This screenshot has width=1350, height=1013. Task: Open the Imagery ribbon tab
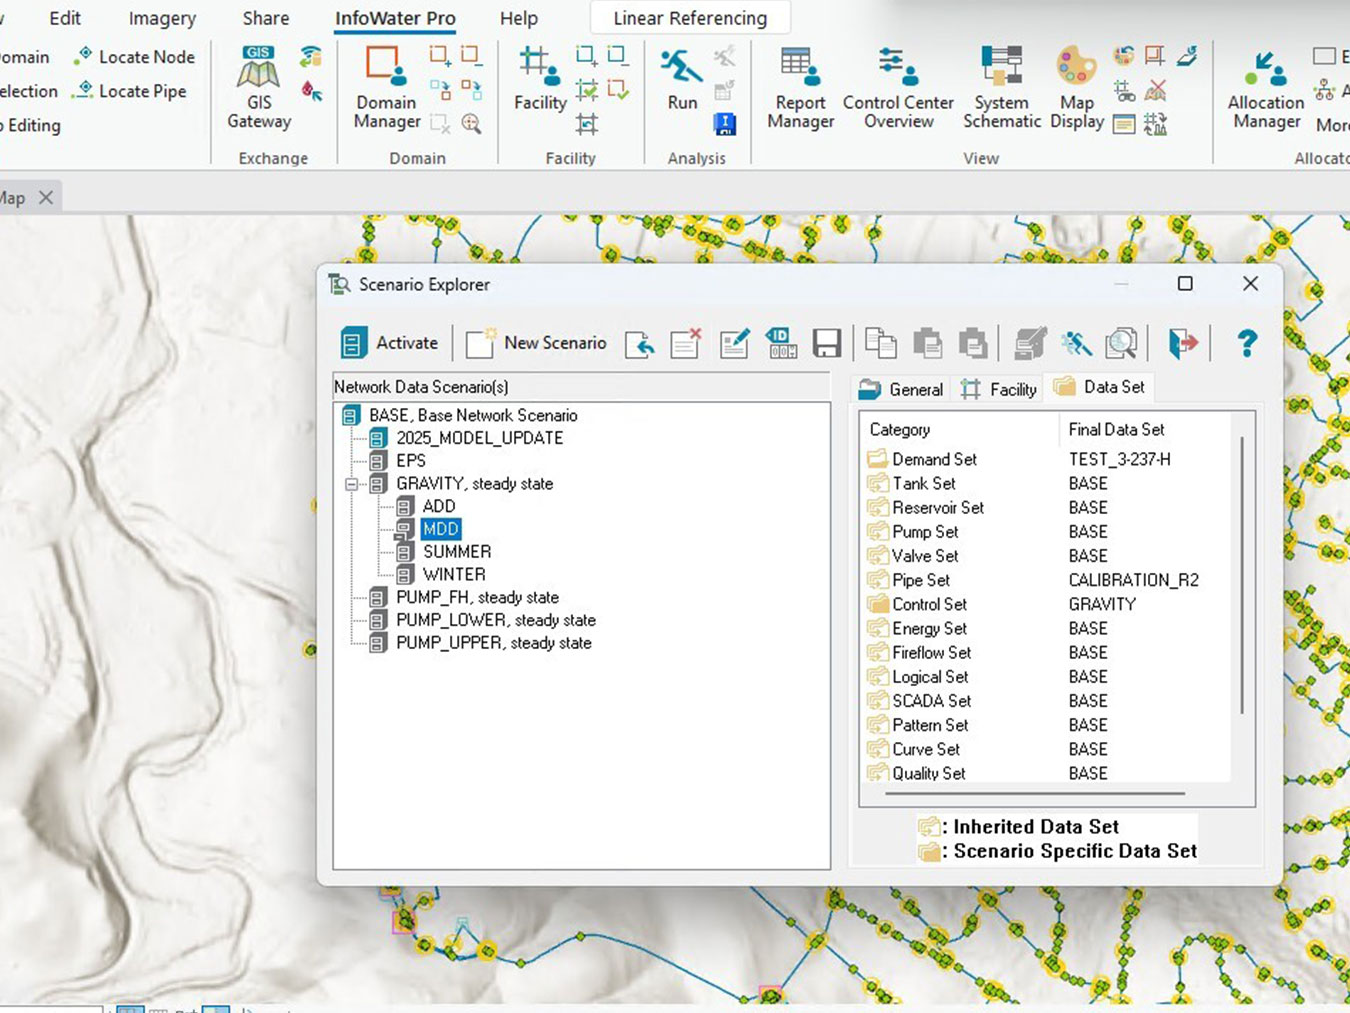(162, 18)
